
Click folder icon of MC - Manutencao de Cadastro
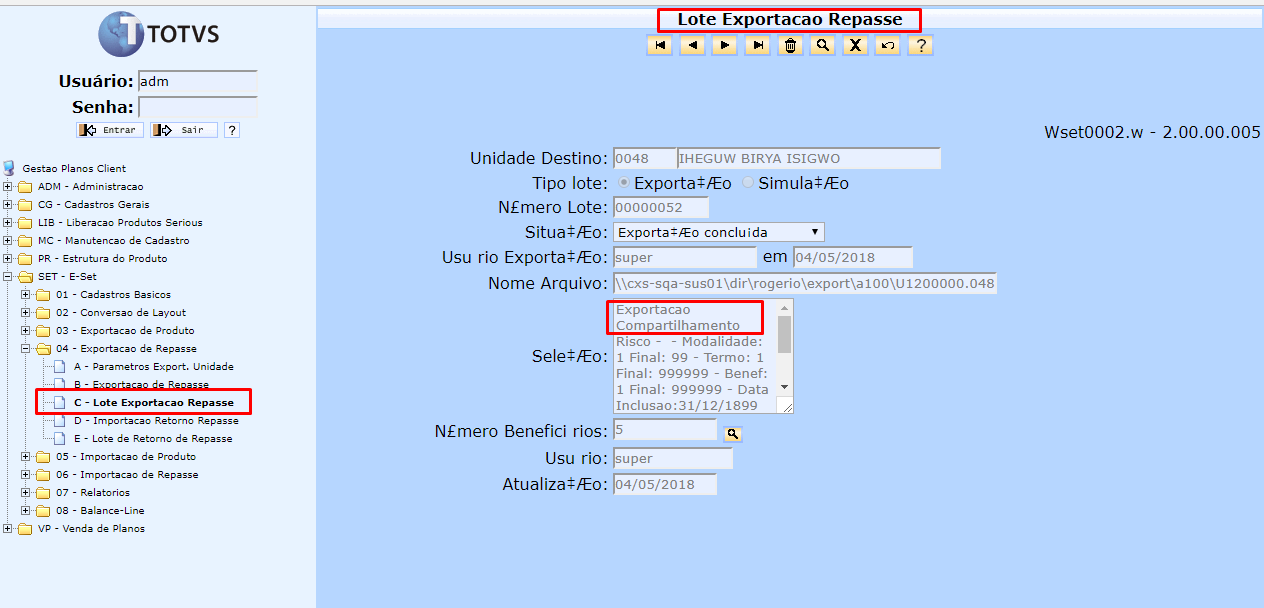pyautogui.click(x=25, y=240)
